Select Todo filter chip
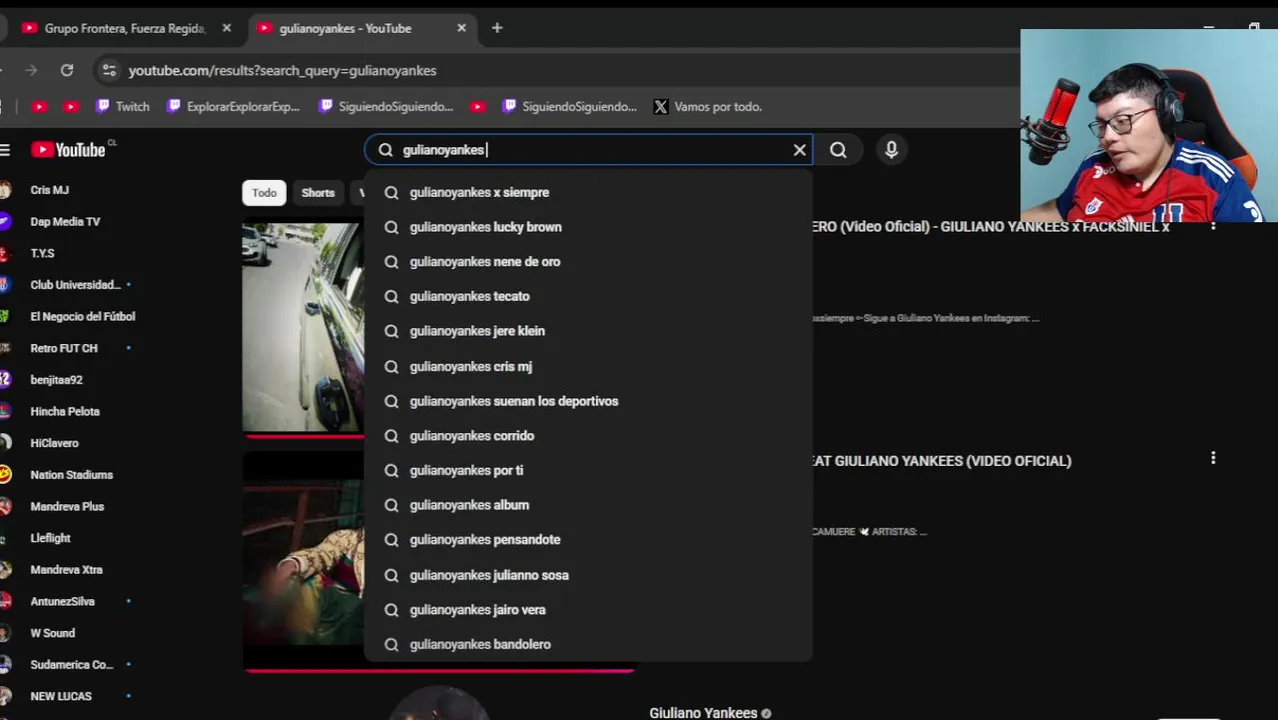1278x720 pixels. (264, 193)
